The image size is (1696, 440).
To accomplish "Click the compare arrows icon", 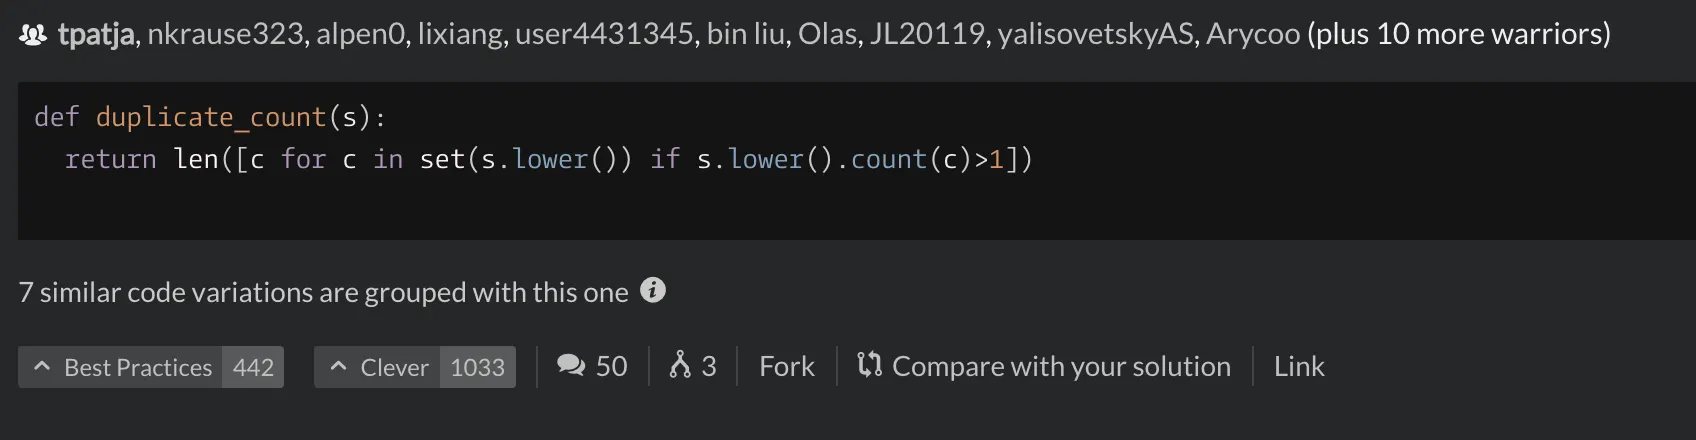I will [x=869, y=365].
